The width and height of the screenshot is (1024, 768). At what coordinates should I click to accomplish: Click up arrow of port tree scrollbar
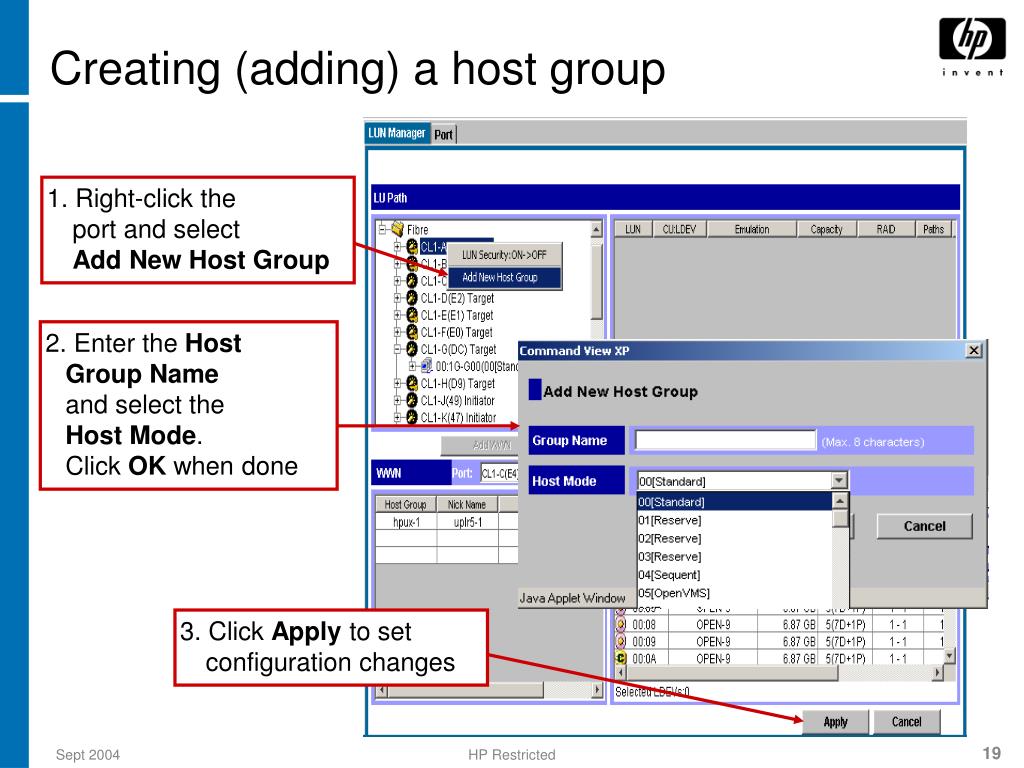(596, 229)
